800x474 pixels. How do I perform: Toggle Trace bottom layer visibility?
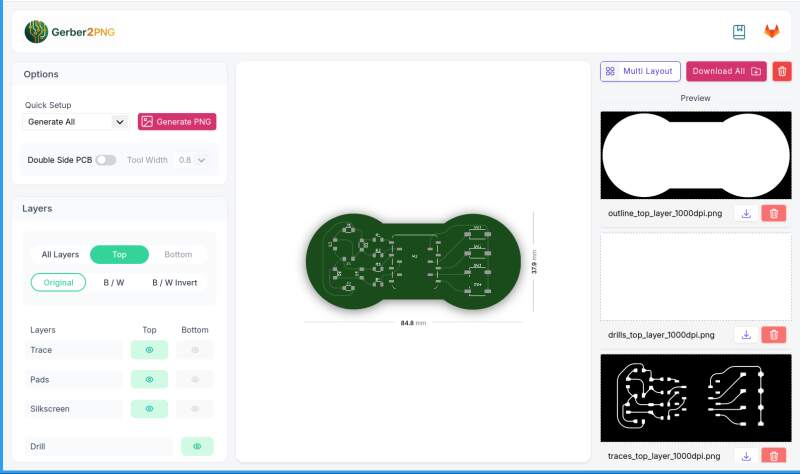pyautogui.click(x=195, y=350)
